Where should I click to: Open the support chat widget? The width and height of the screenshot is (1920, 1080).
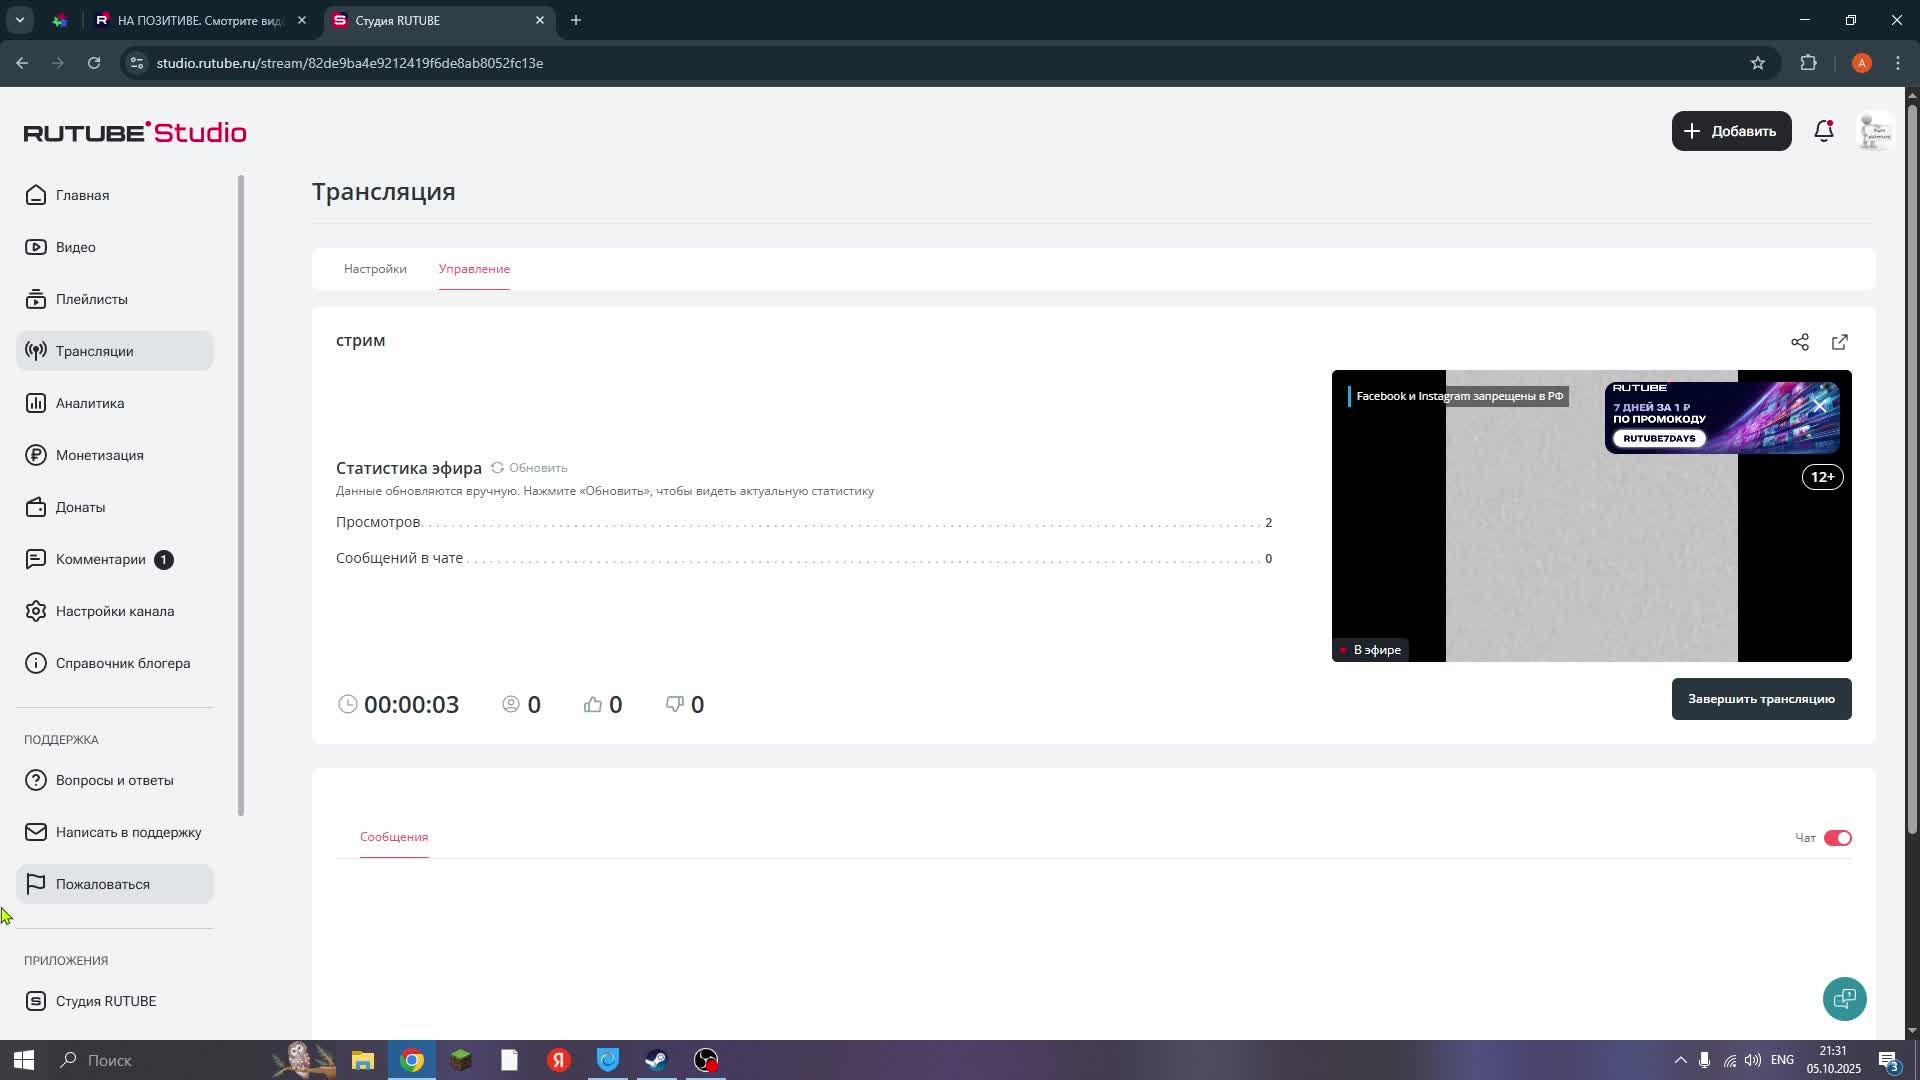point(1844,998)
